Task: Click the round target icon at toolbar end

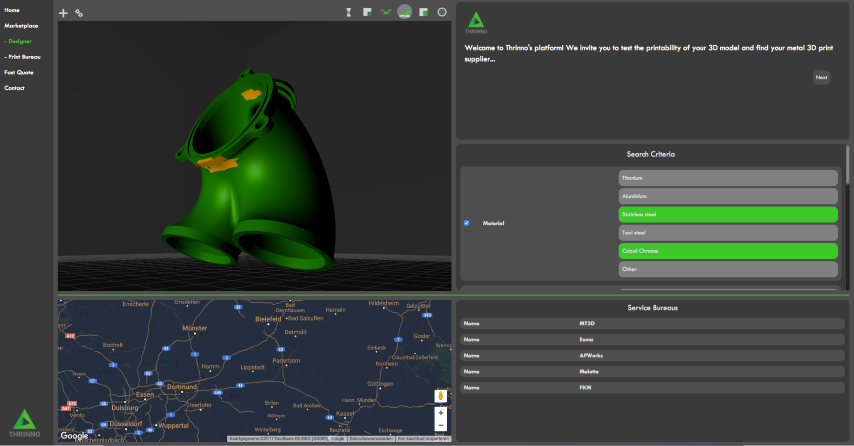Action: (x=442, y=12)
